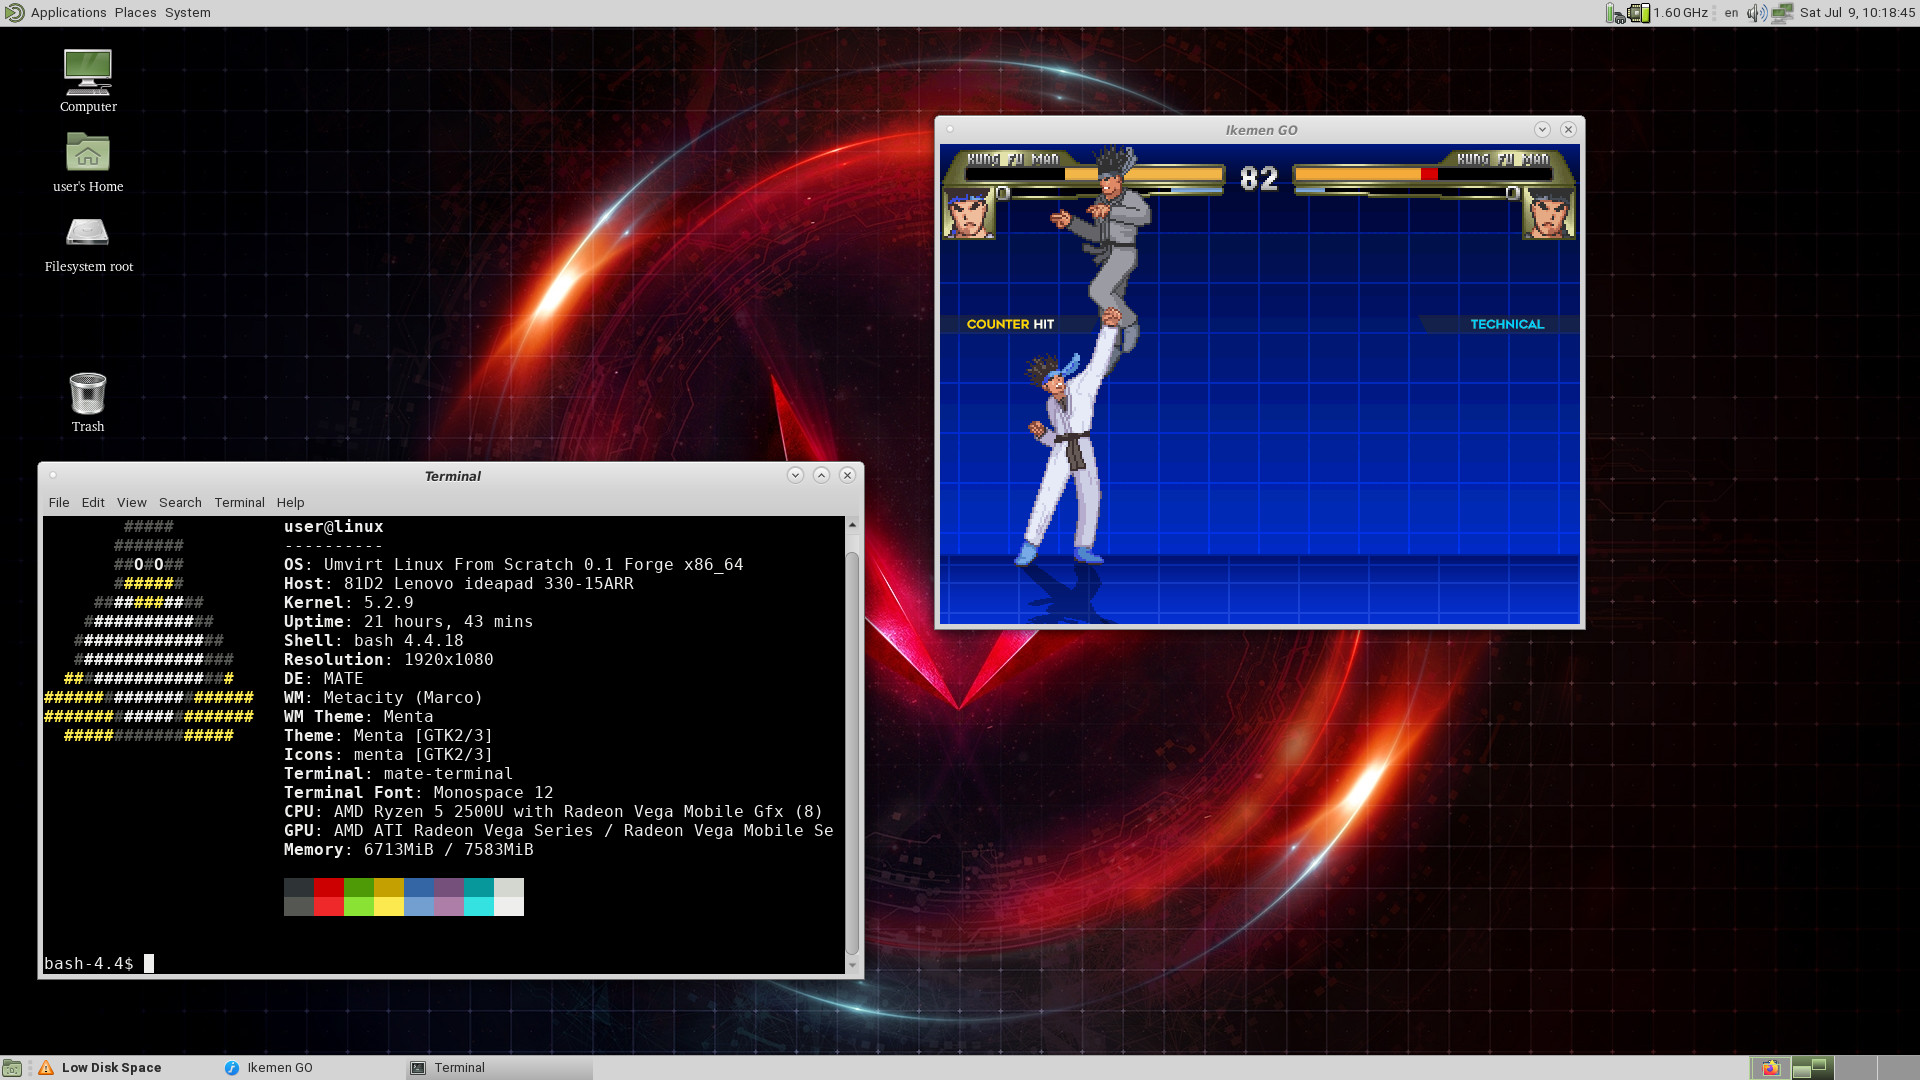The image size is (1920, 1080).
Task: Click the battery power tray icon
Action: 1615,13
